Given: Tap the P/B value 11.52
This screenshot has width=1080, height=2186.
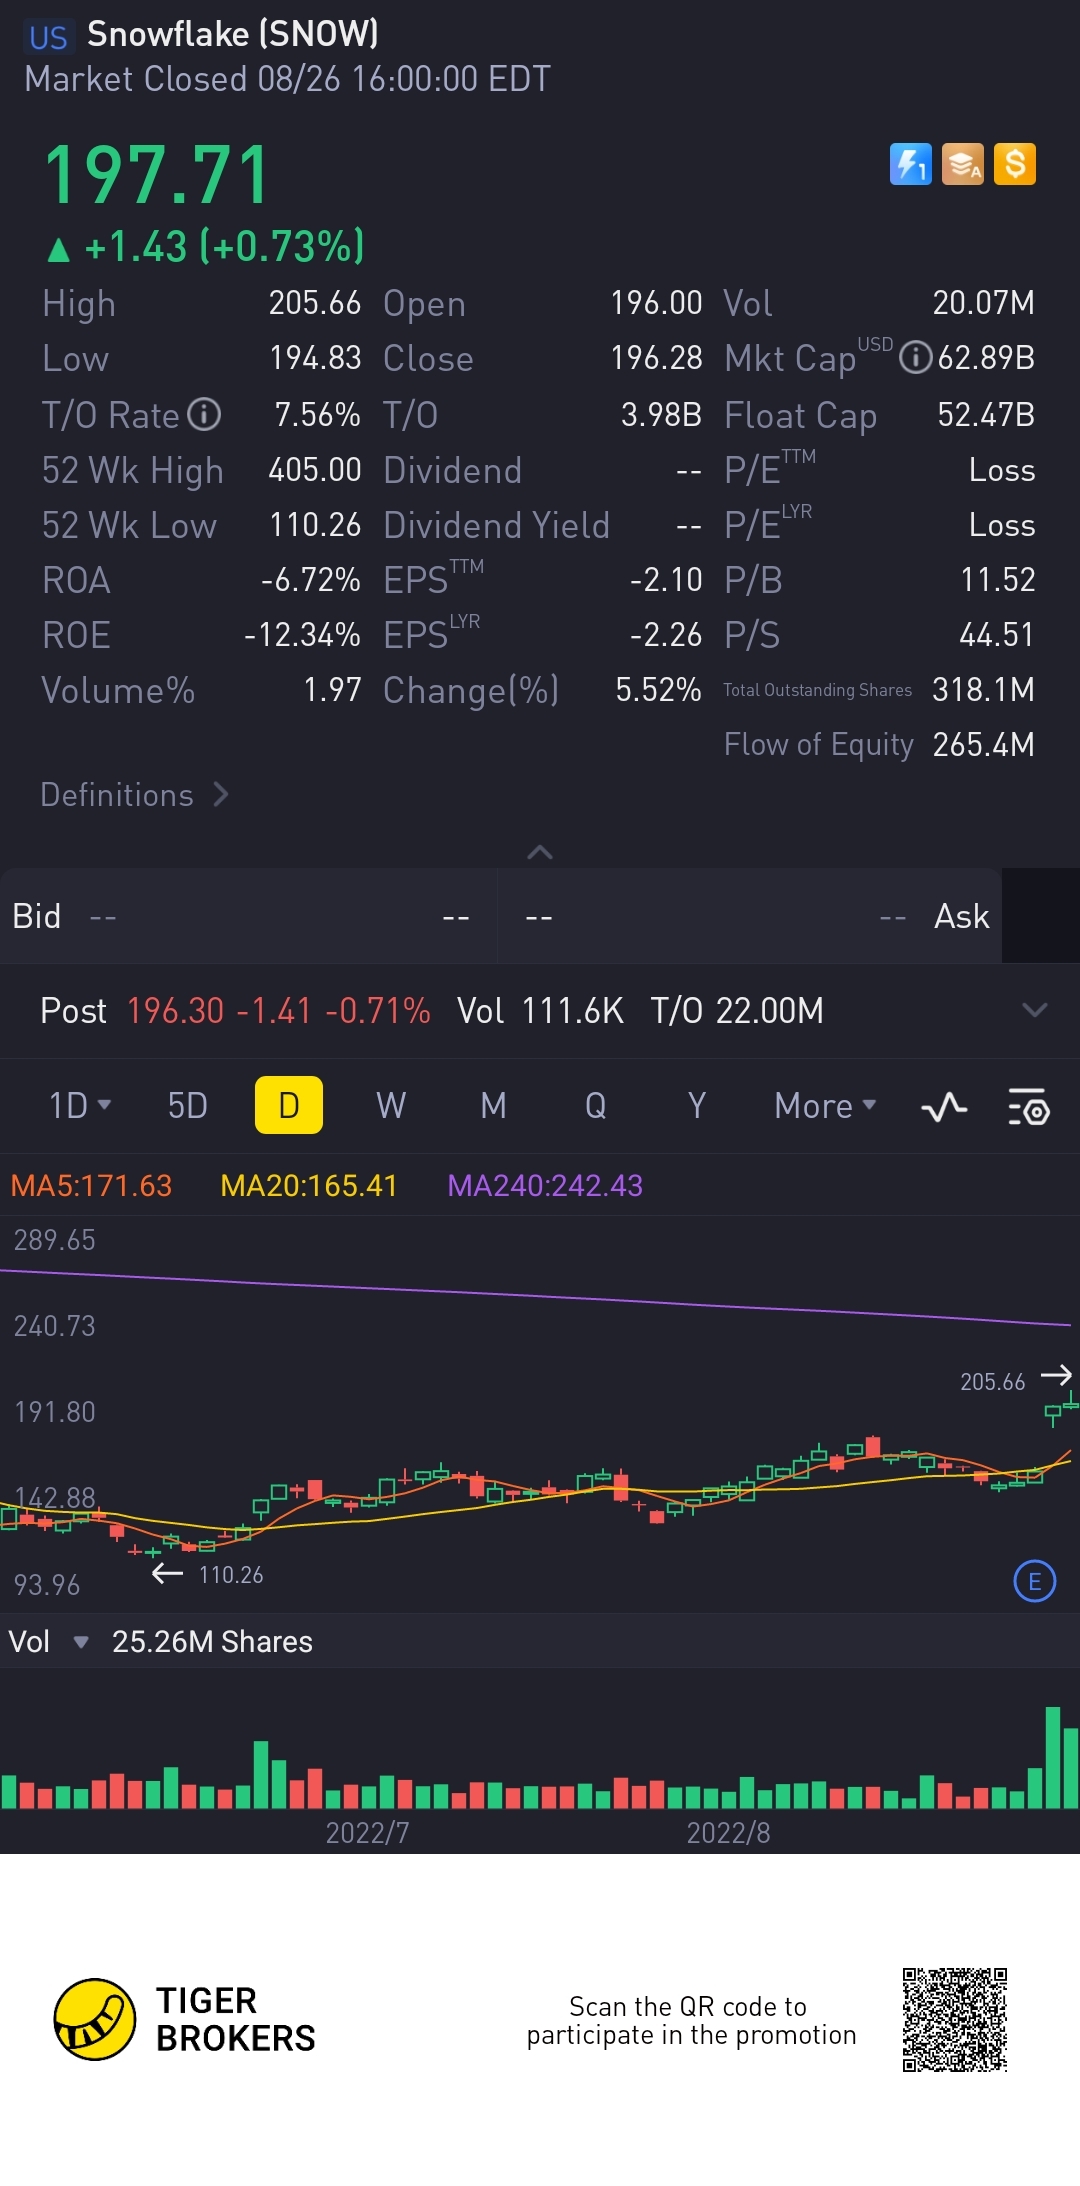Looking at the screenshot, I should point(997,580).
